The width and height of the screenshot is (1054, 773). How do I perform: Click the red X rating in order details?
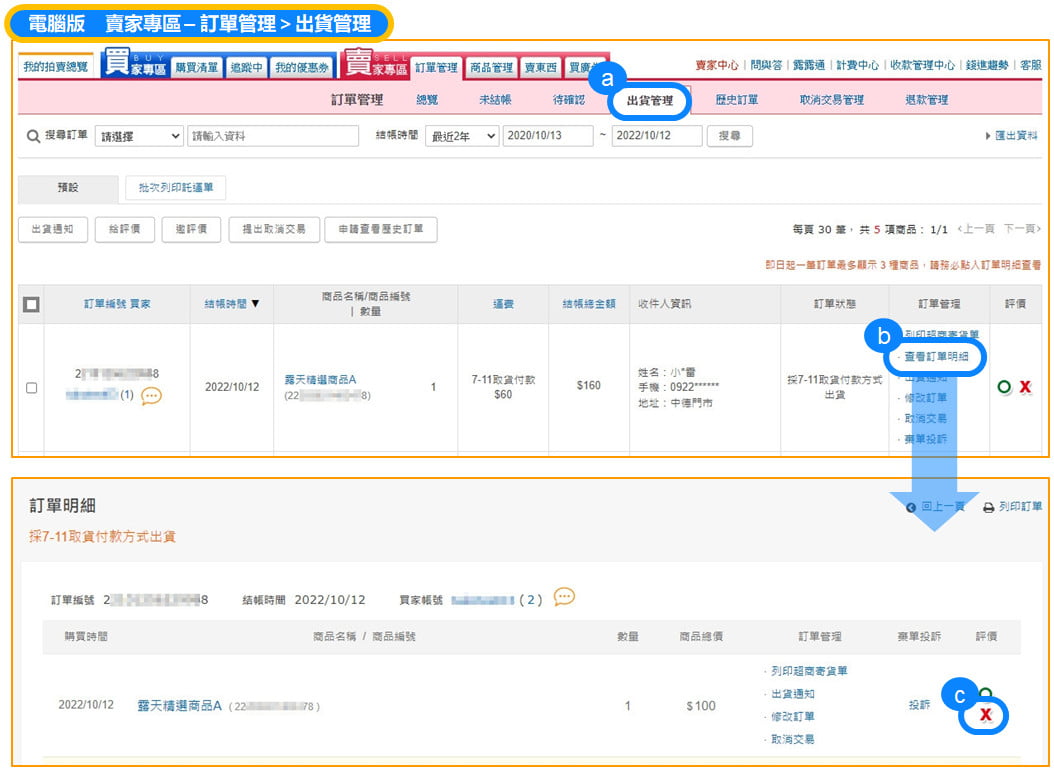pos(986,714)
